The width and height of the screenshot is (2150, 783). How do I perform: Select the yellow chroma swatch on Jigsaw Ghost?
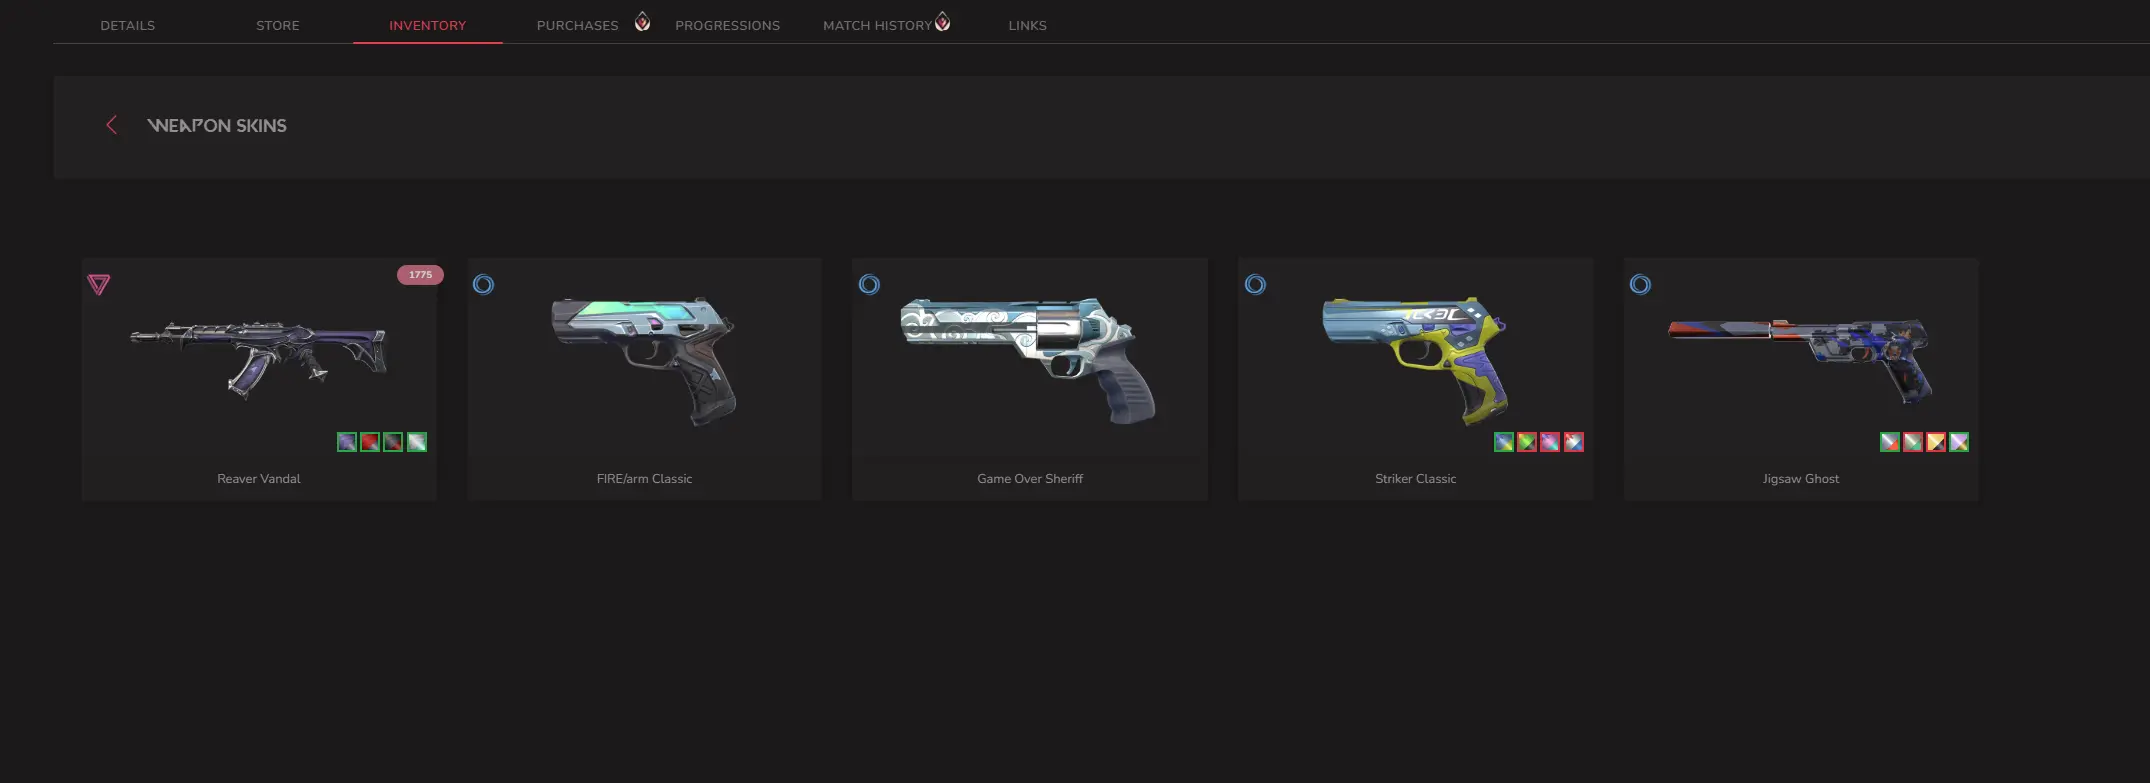coord(1936,442)
